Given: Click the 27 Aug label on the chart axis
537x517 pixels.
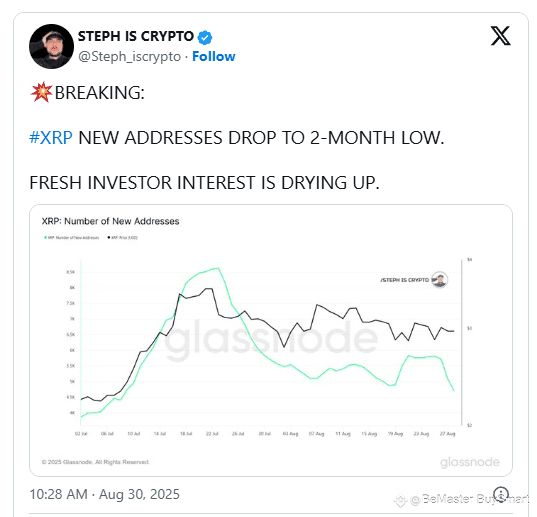Looking at the screenshot, I should tap(447, 433).
